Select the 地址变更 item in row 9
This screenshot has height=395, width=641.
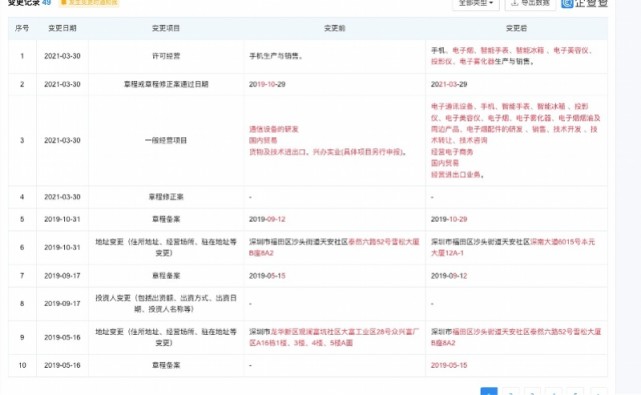(x=166, y=337)
